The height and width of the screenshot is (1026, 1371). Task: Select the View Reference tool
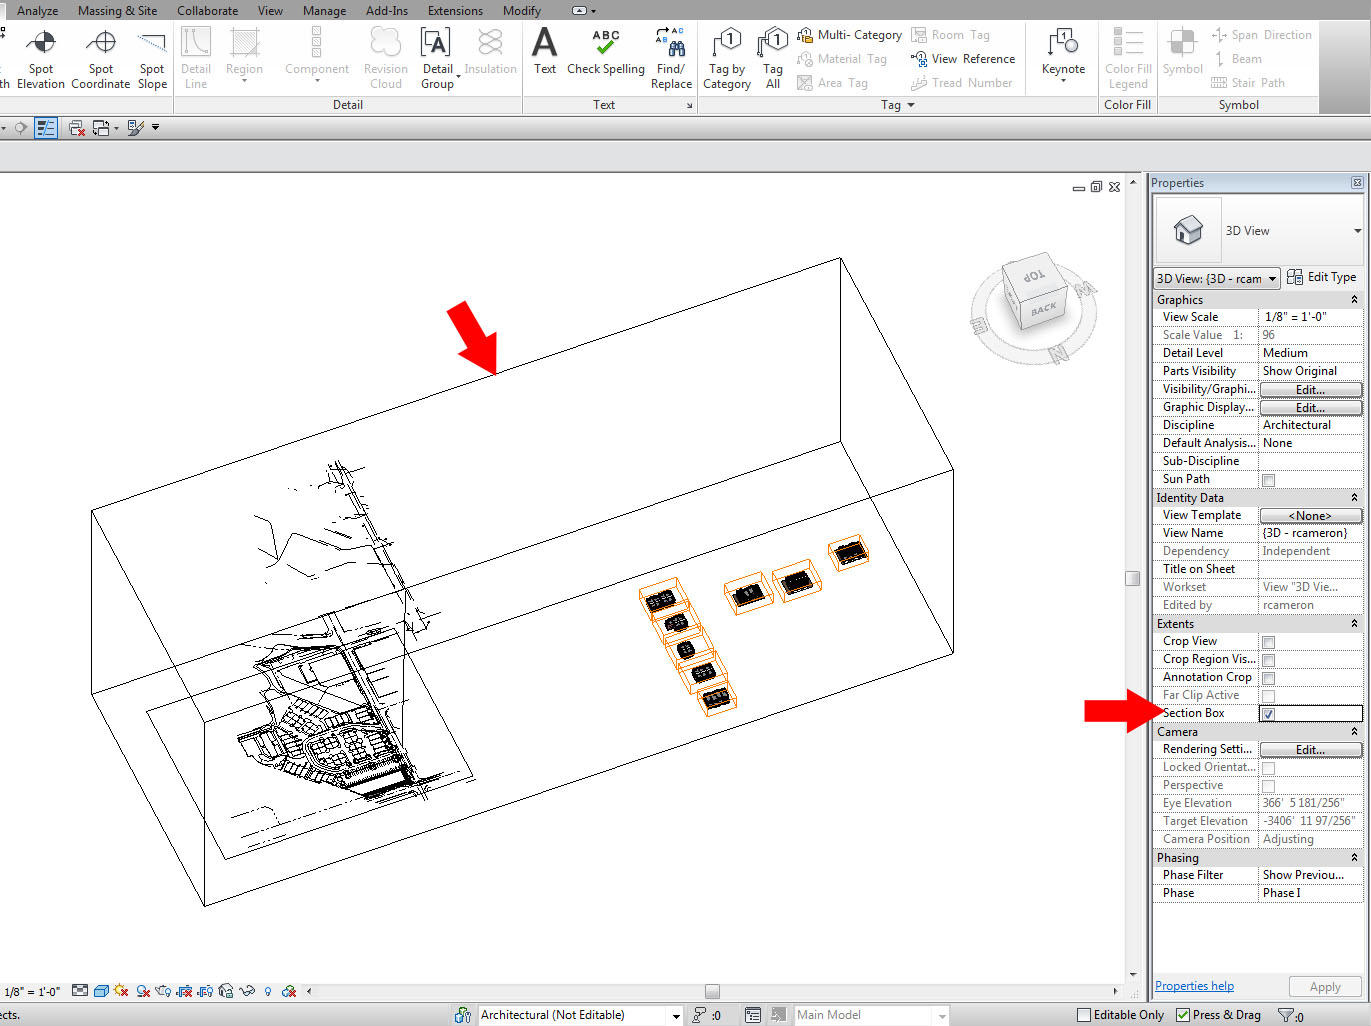click(x=963, y=59)
